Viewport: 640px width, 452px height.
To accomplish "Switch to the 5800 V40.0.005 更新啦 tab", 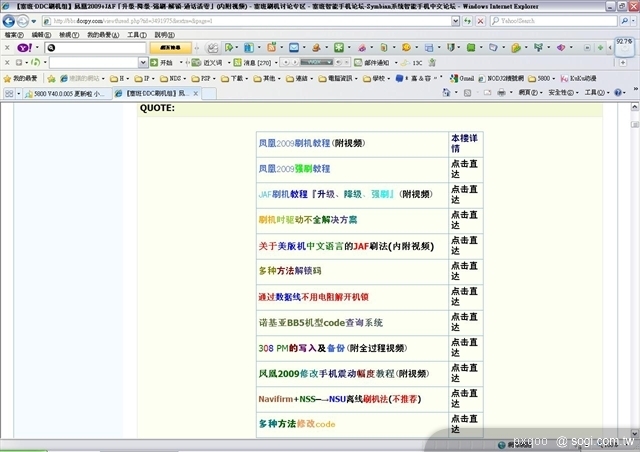I will [67, 94].
